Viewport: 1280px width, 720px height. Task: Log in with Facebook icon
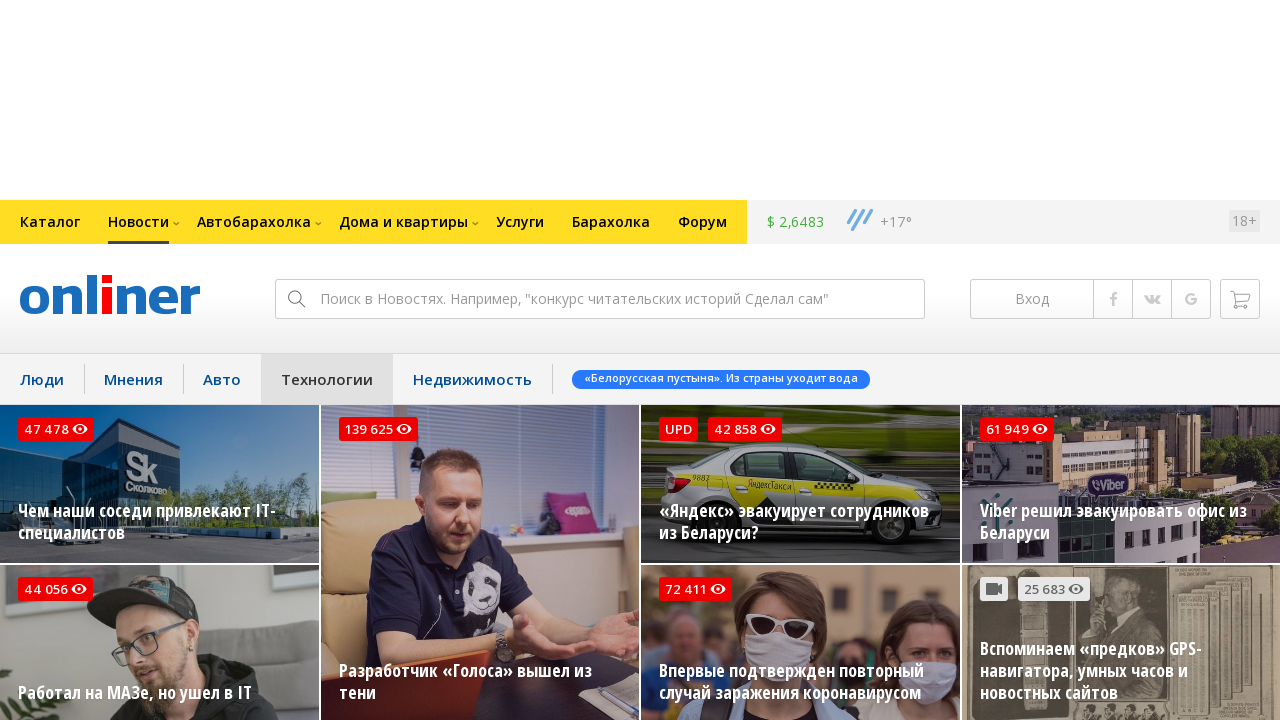pyautogui.click(x=1113, y=299)
